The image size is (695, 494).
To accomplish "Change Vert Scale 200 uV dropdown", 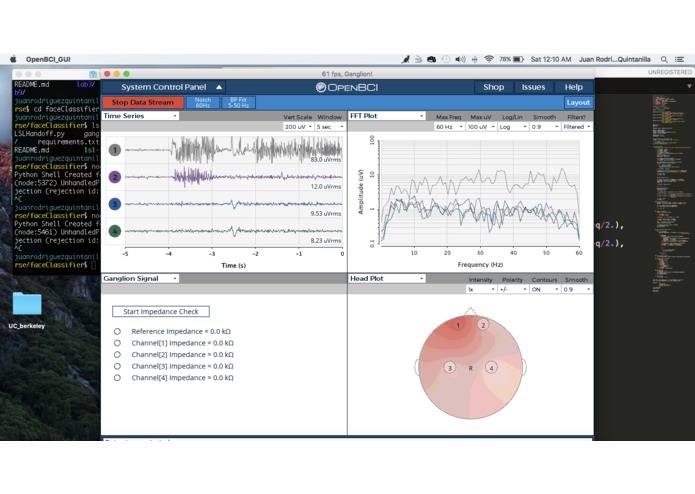I will click(x=298, y=127).
